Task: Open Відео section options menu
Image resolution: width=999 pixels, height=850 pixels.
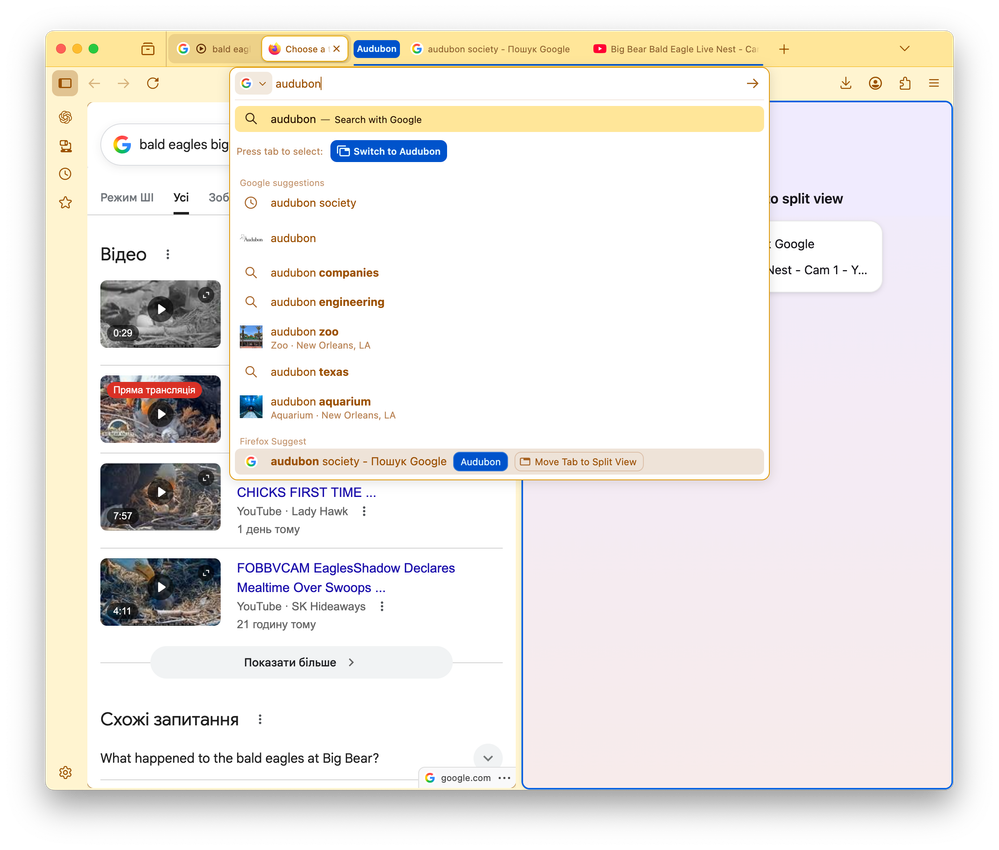Action: (168, 254)
